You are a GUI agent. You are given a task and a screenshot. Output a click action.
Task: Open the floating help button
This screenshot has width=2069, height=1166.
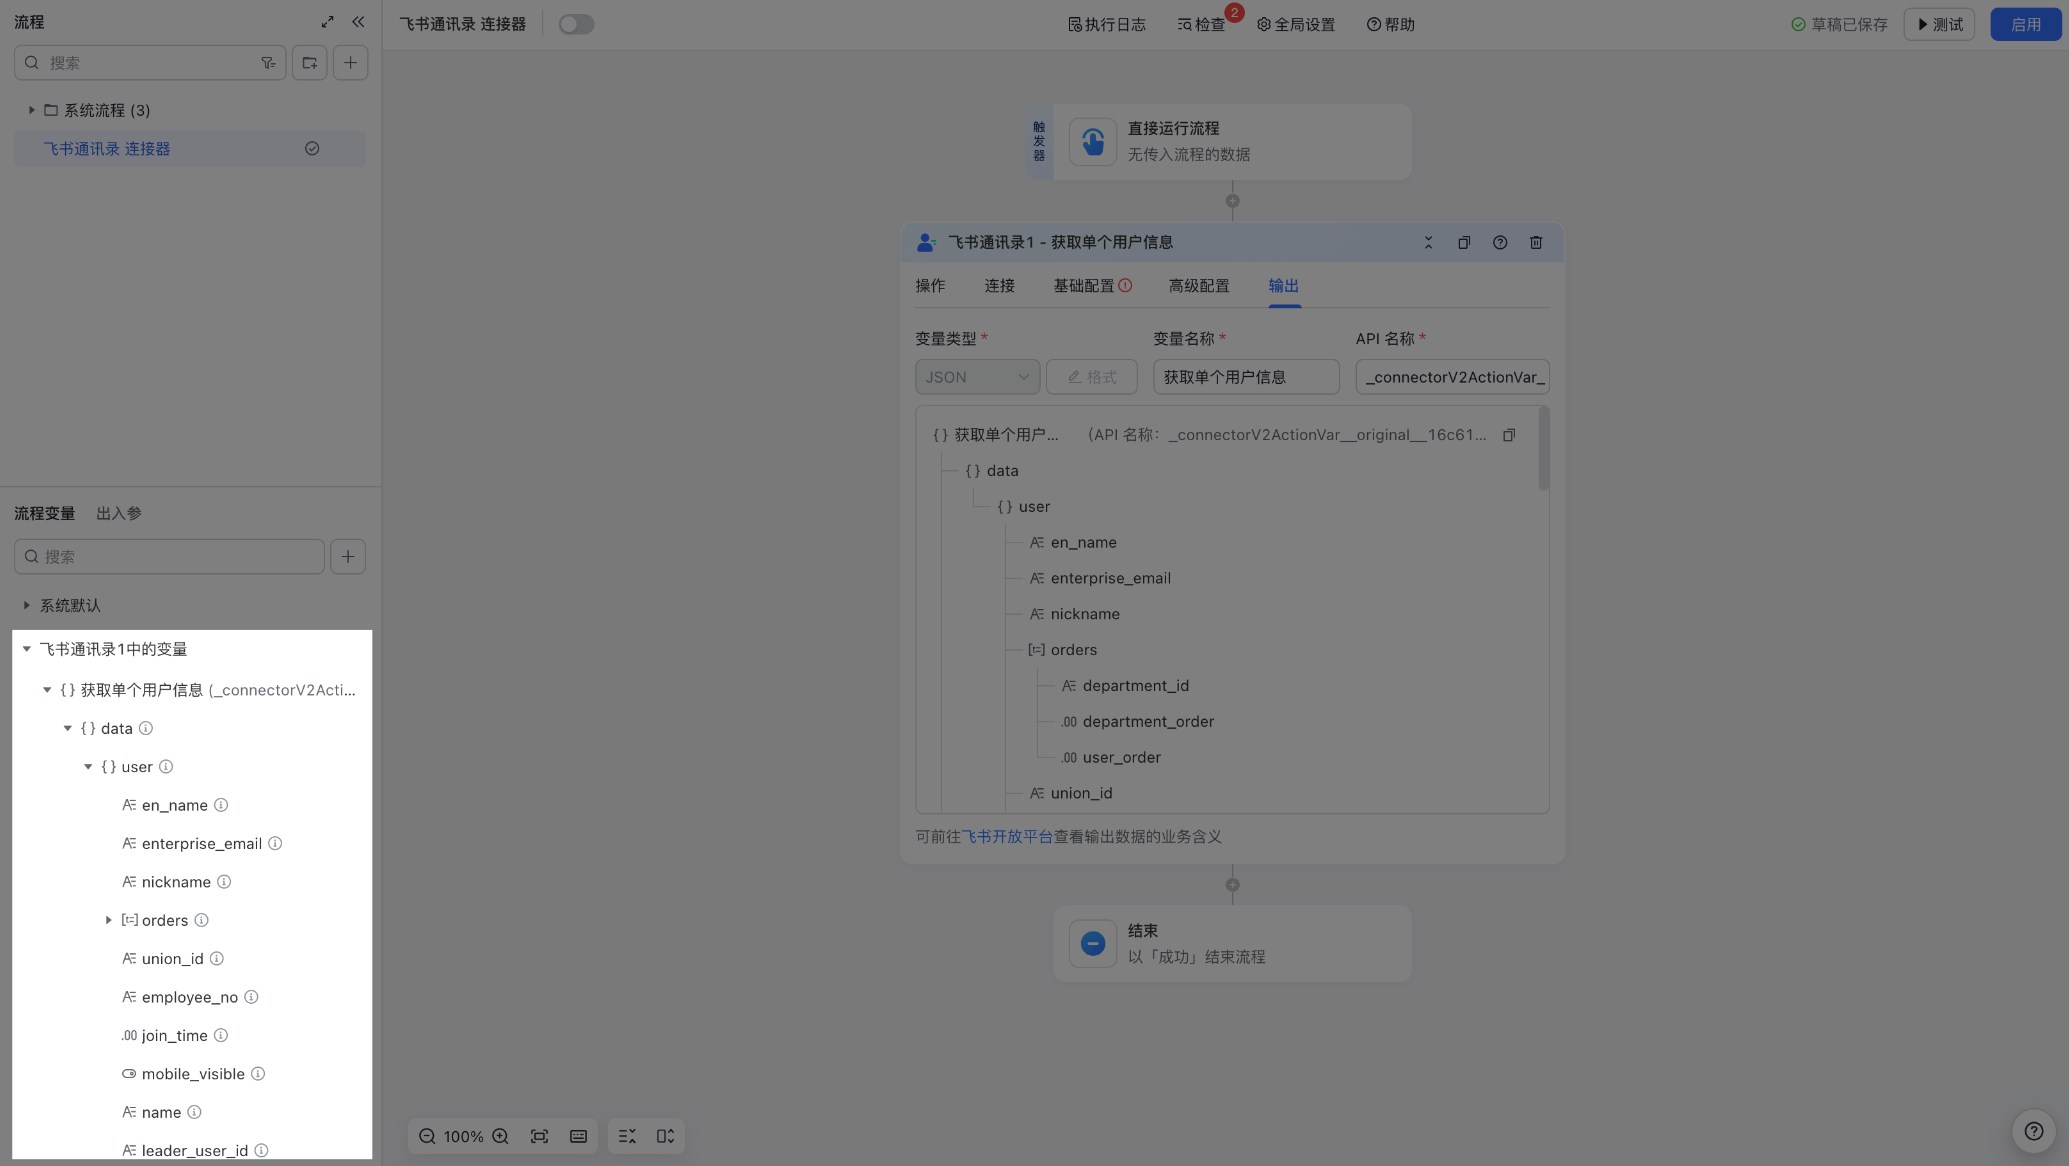point(2033,1131)
